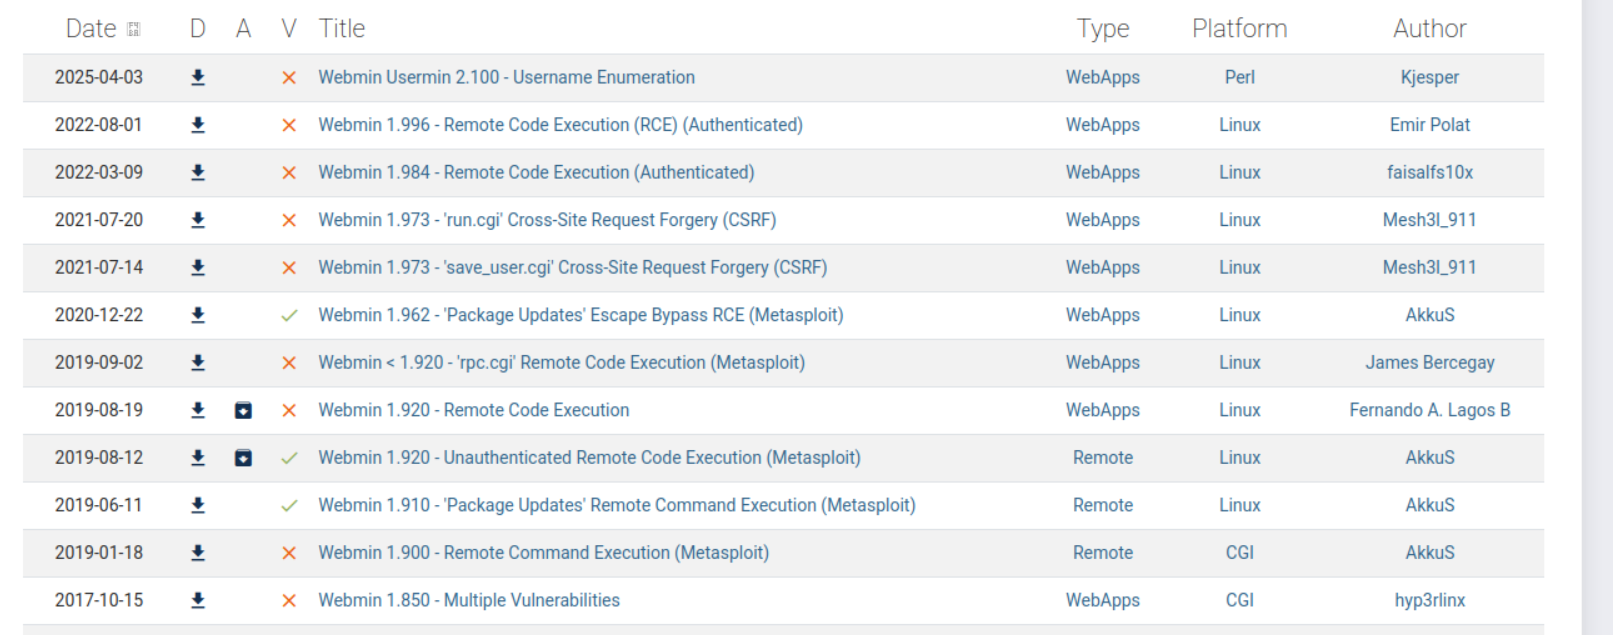Click the Author column header

coord(1429,29)
